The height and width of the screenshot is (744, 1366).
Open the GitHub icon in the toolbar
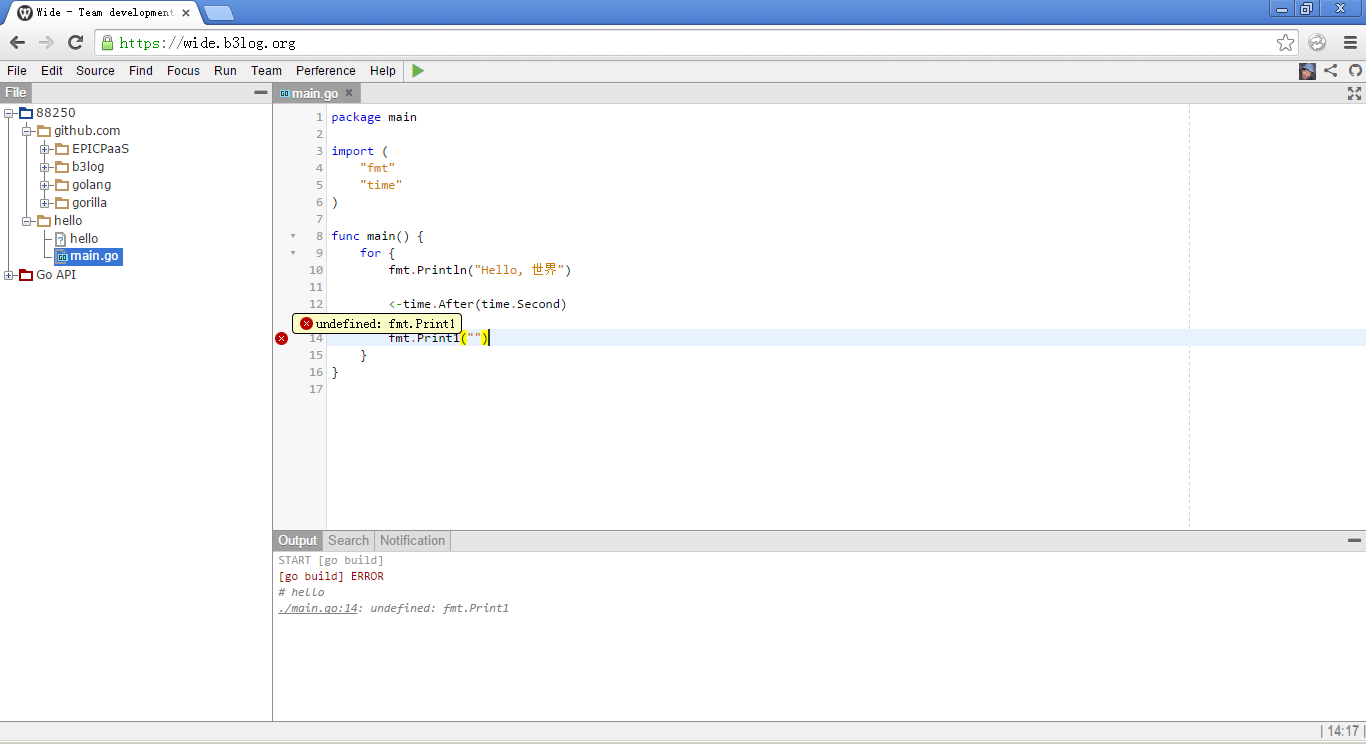(x=1355, y=71)
